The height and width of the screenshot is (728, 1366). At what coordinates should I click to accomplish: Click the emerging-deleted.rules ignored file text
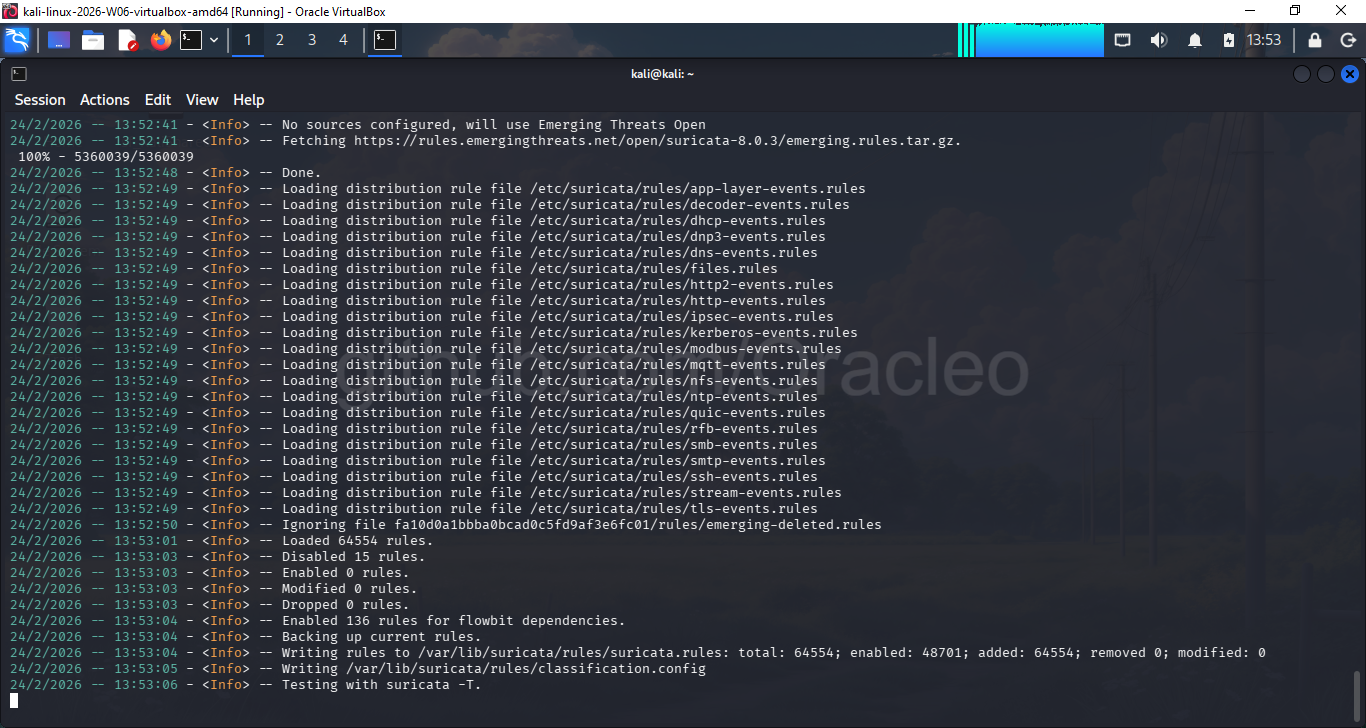638,525
